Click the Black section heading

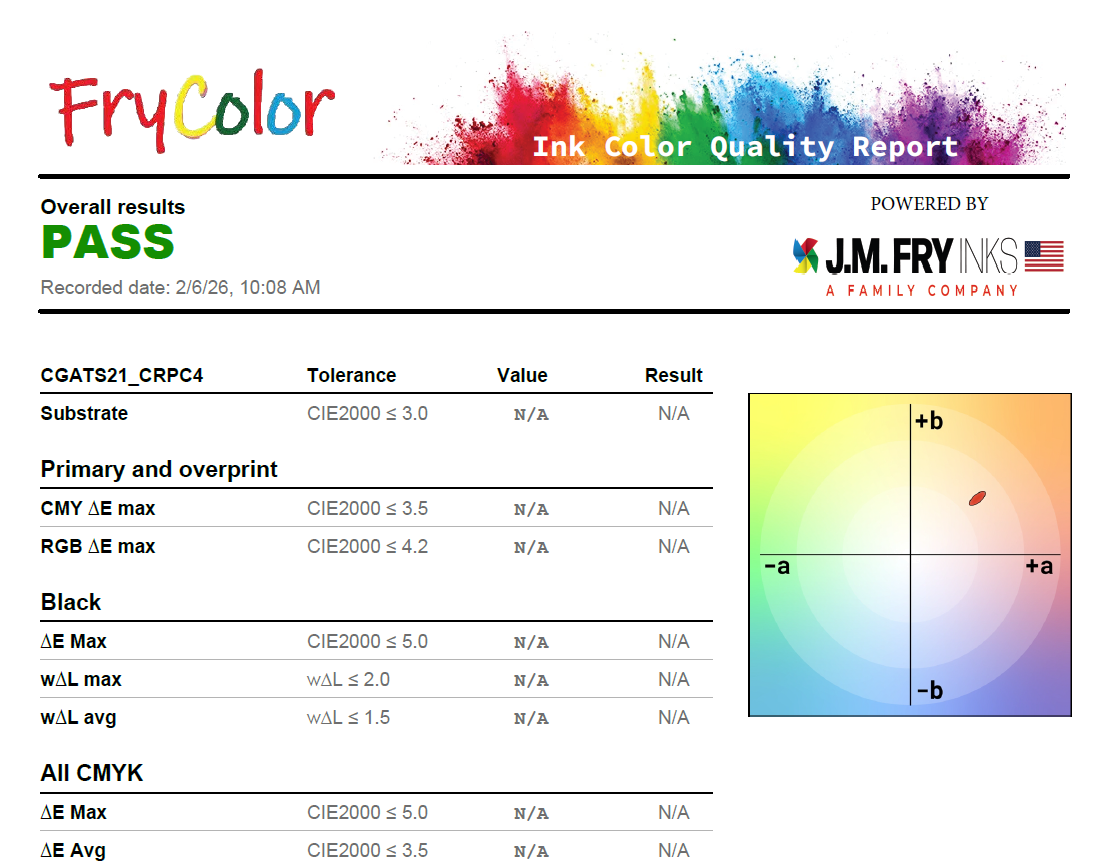(x=71, y=602)
